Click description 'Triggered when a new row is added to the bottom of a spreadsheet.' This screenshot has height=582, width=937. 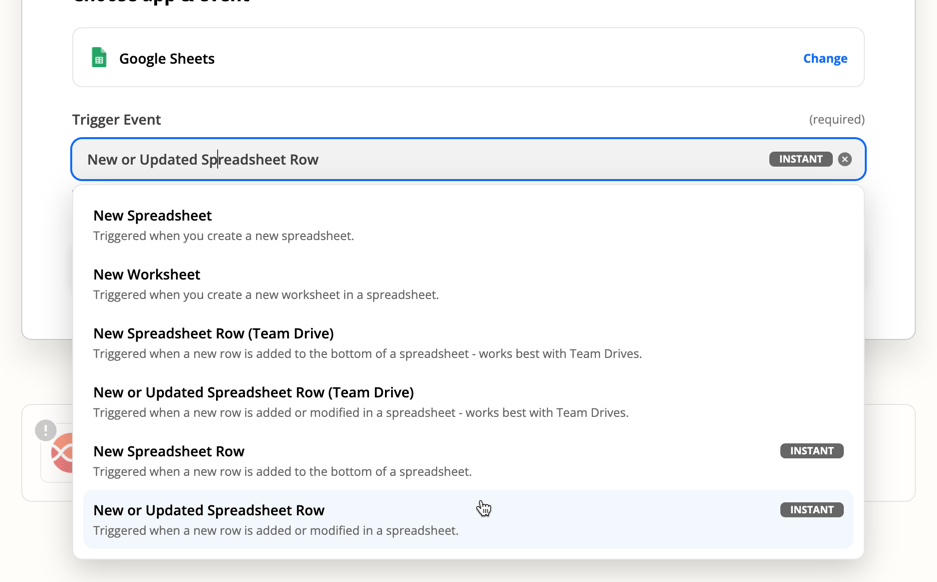click(x=283, y=471)
